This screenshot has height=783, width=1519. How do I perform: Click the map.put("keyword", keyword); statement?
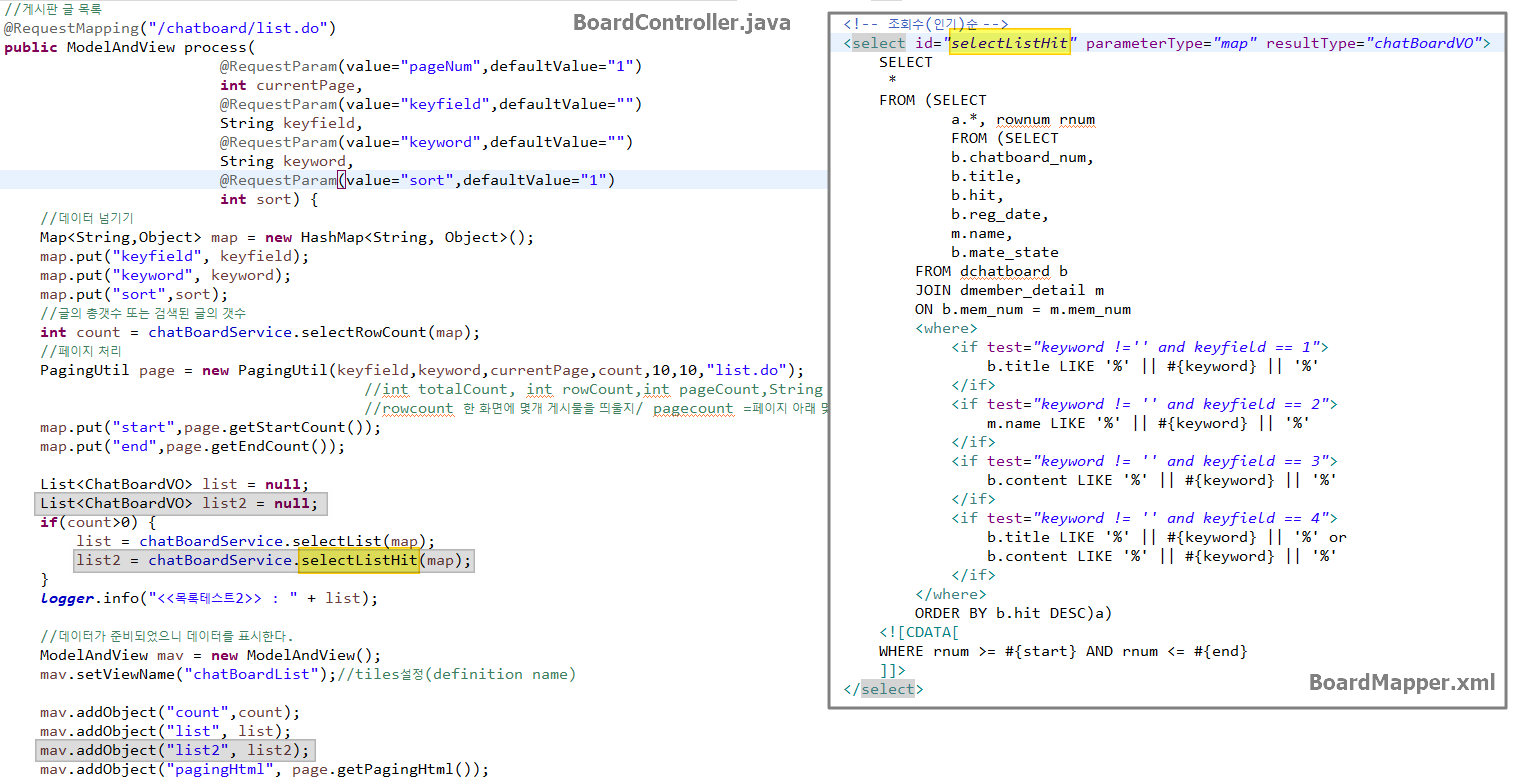tap(166, 275)
